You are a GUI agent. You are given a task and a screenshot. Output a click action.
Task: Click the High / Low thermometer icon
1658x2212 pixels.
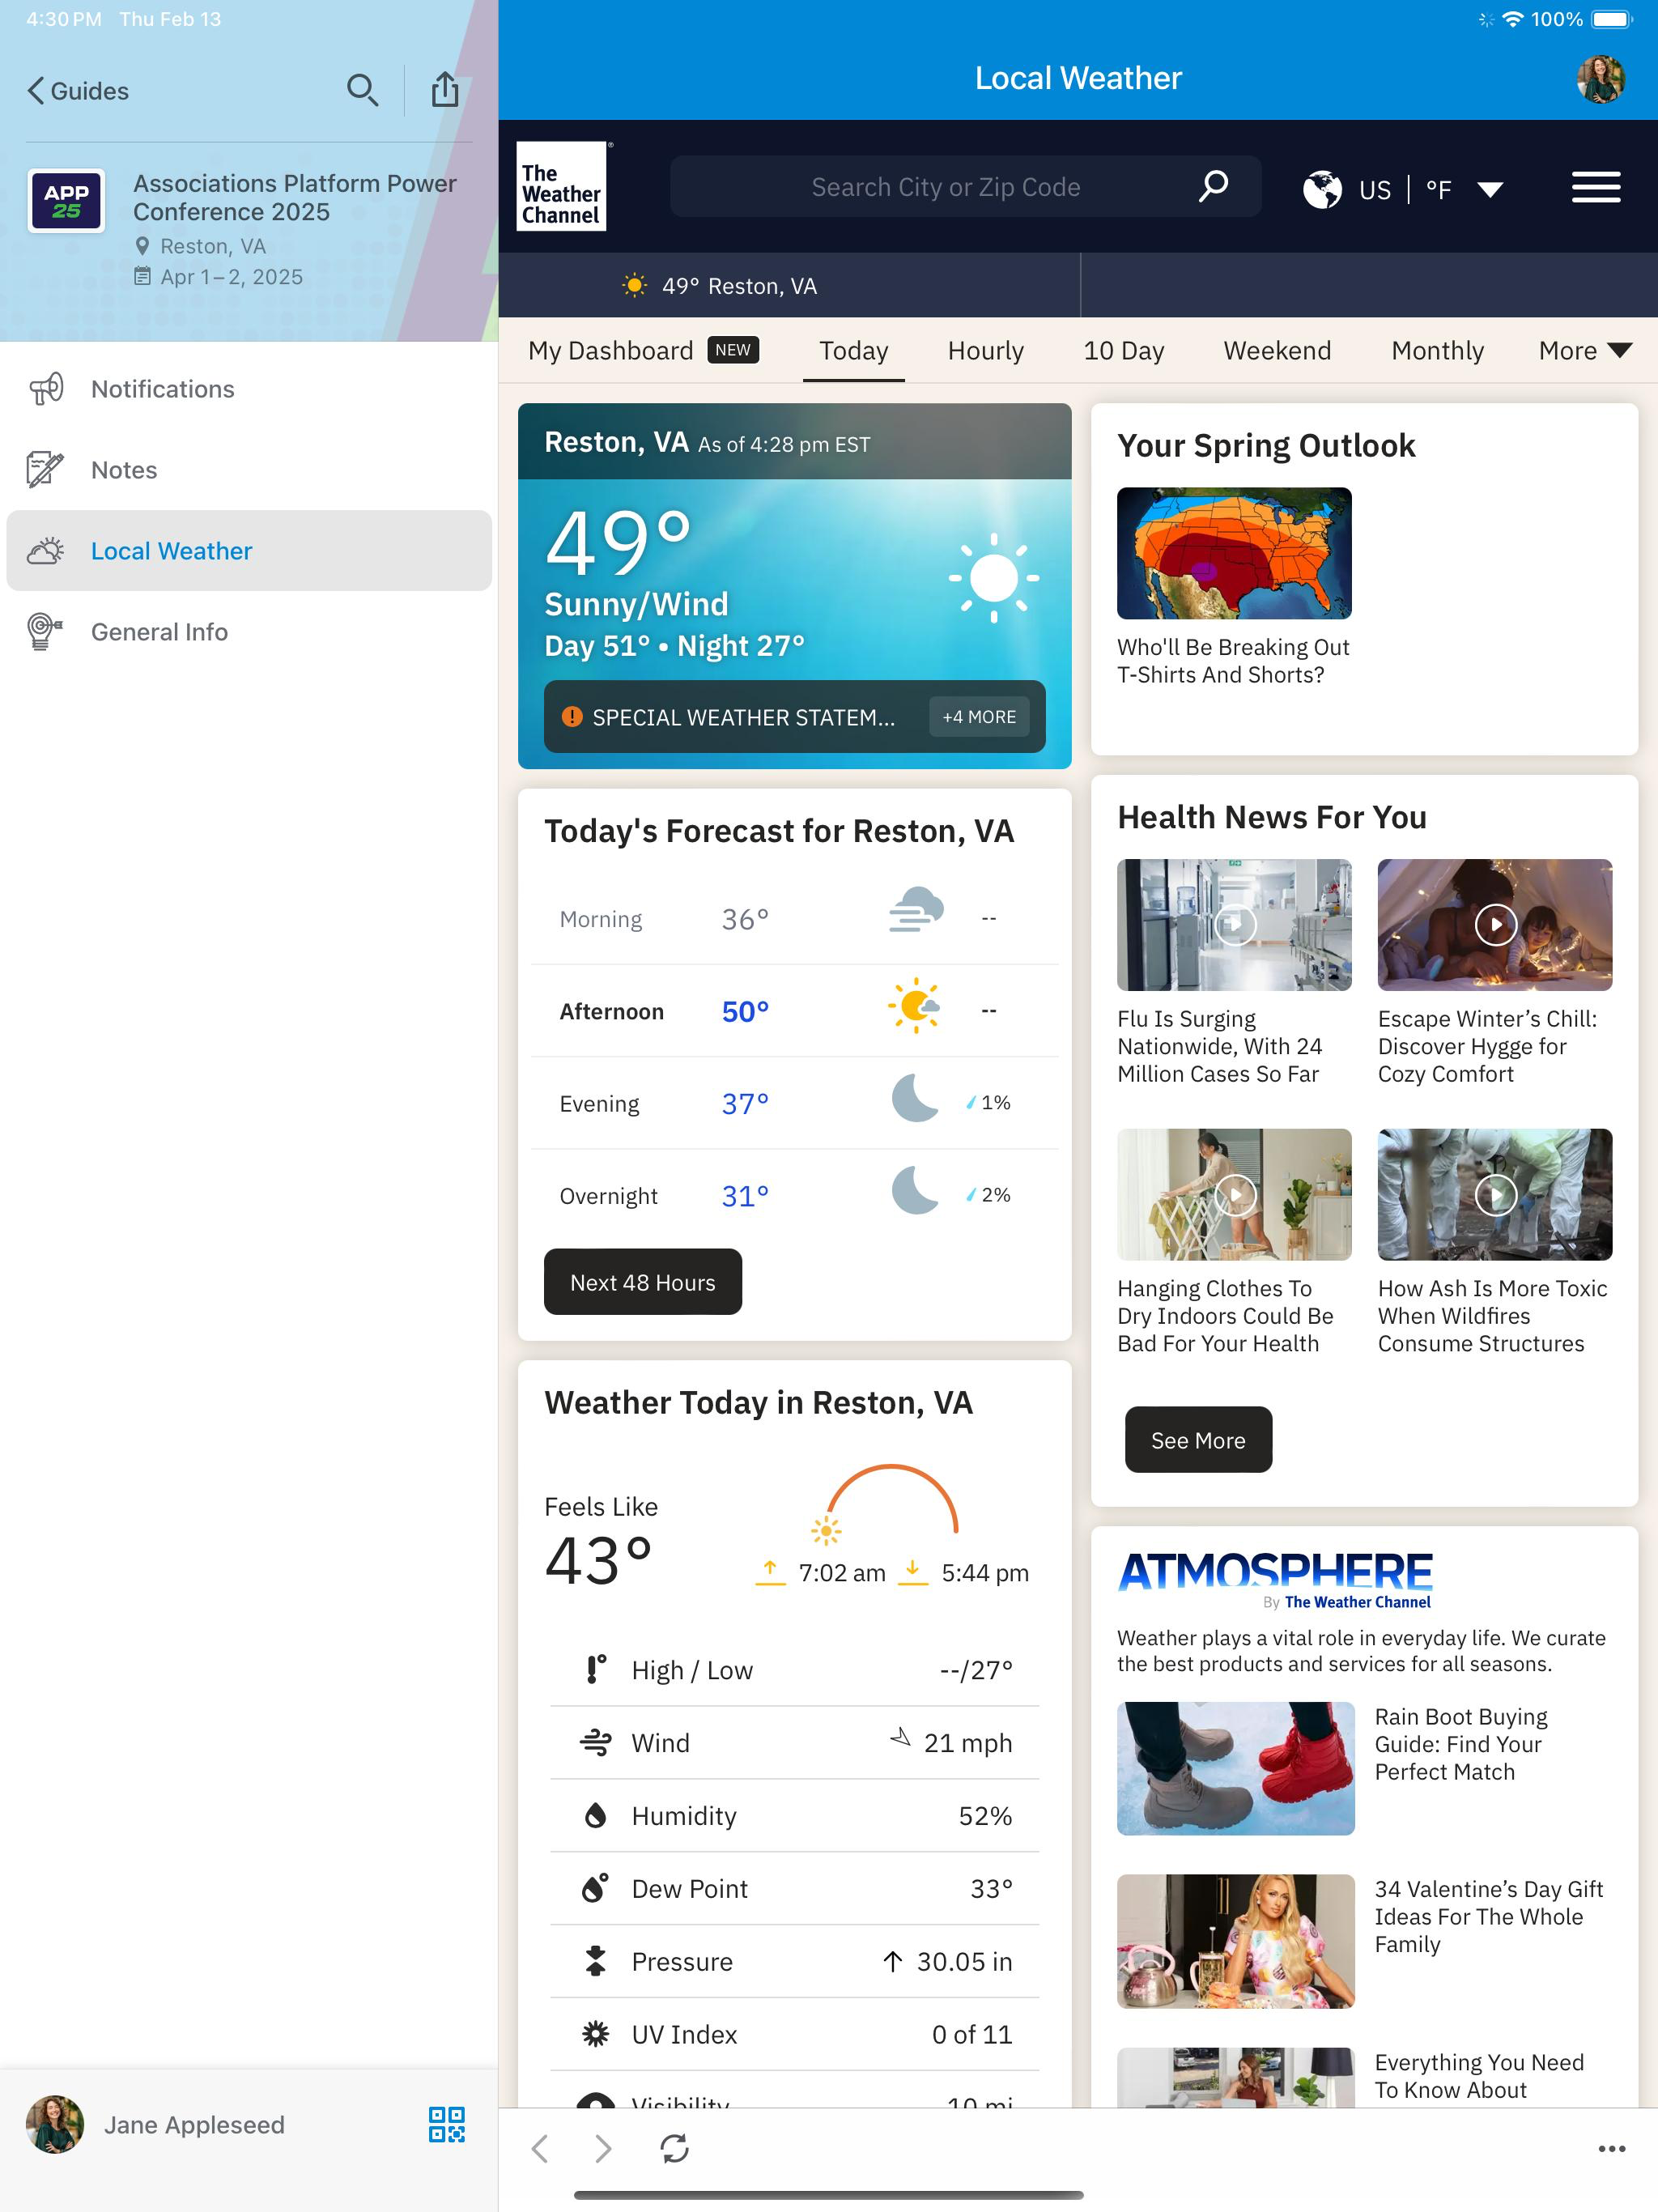[595, 1670]
